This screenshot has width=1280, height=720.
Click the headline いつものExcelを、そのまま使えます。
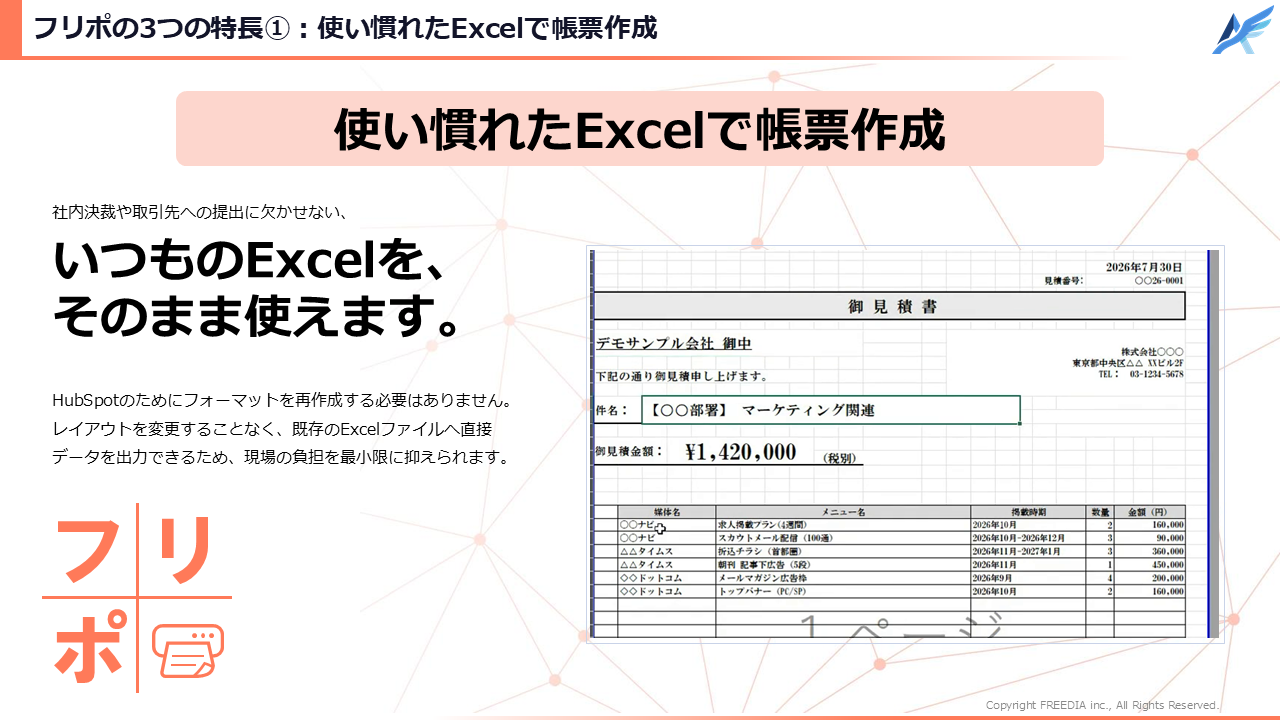pos(258,290)
